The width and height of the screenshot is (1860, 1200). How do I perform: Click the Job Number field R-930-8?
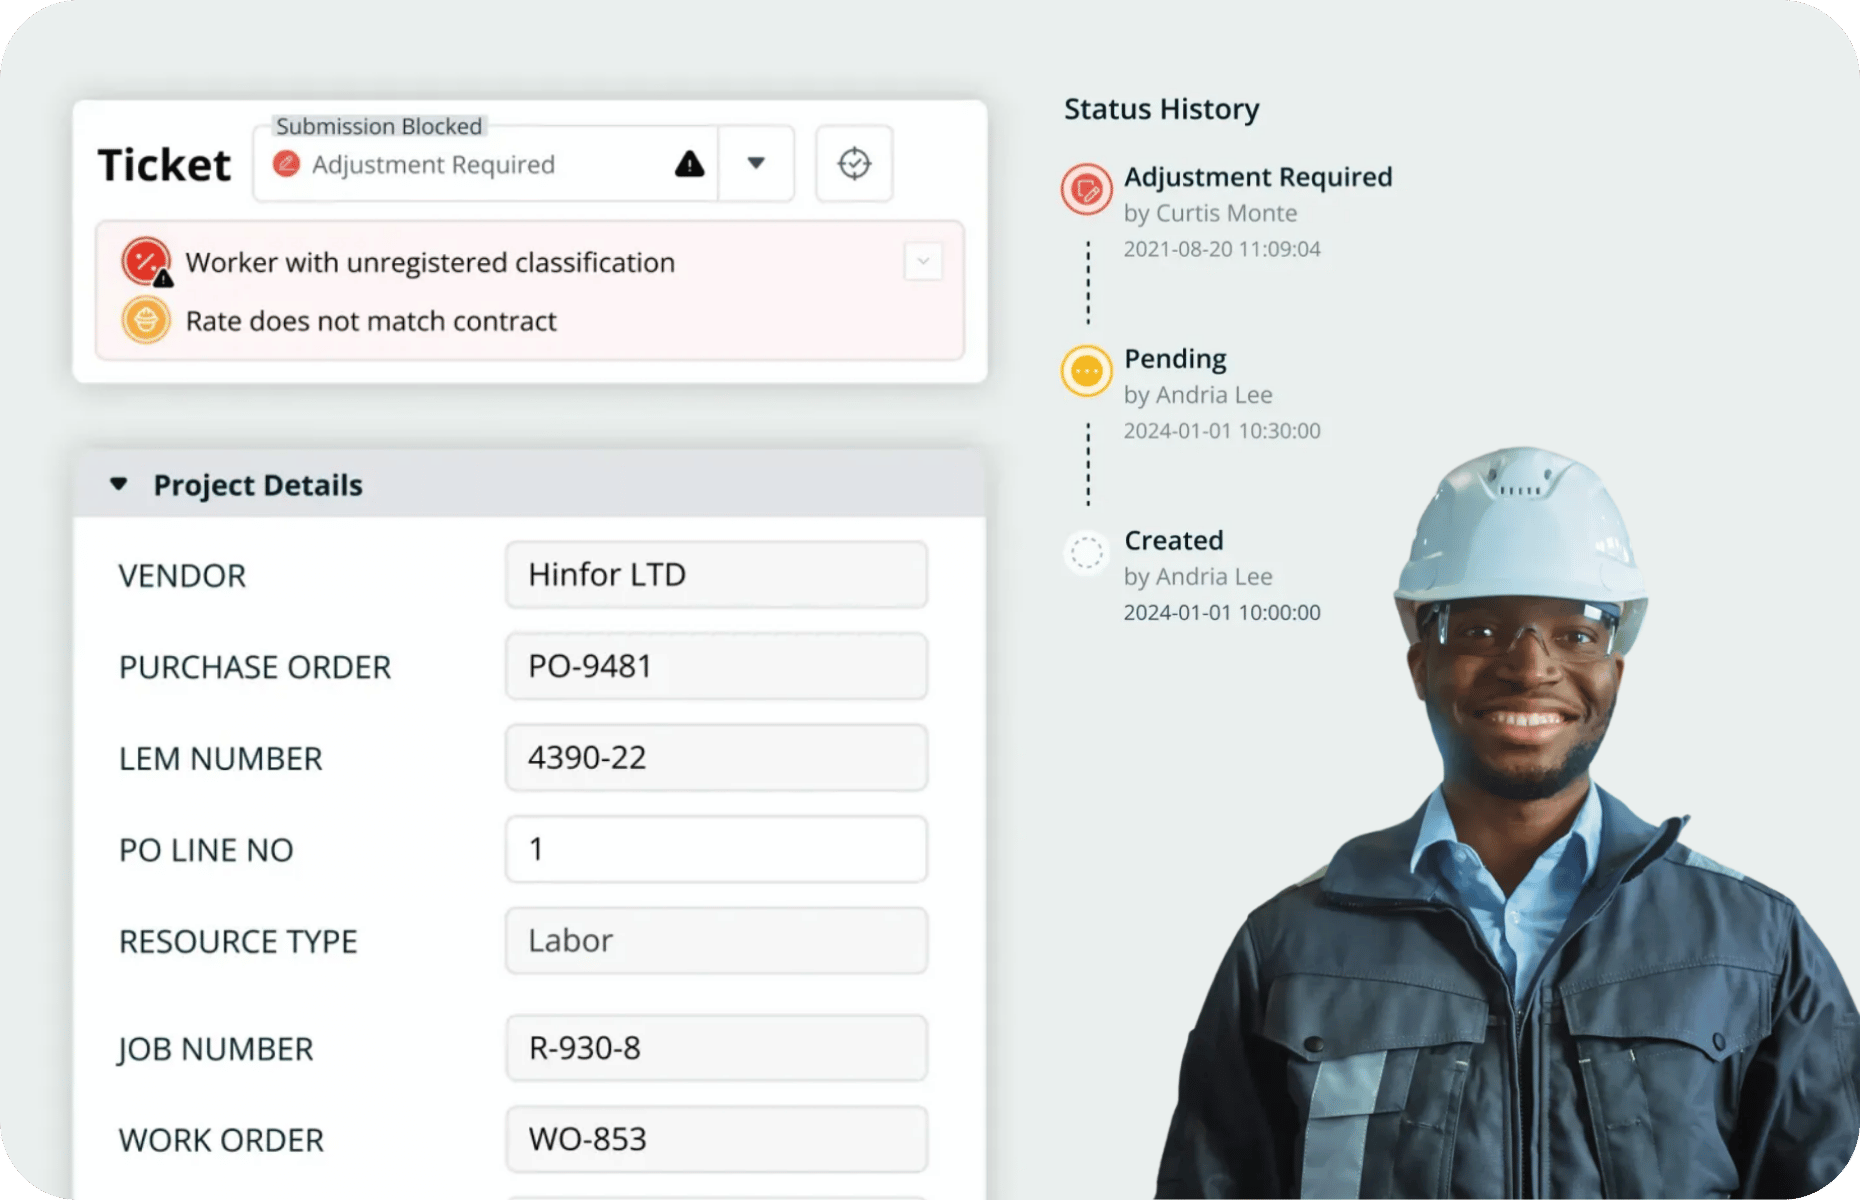[716, 1048]
